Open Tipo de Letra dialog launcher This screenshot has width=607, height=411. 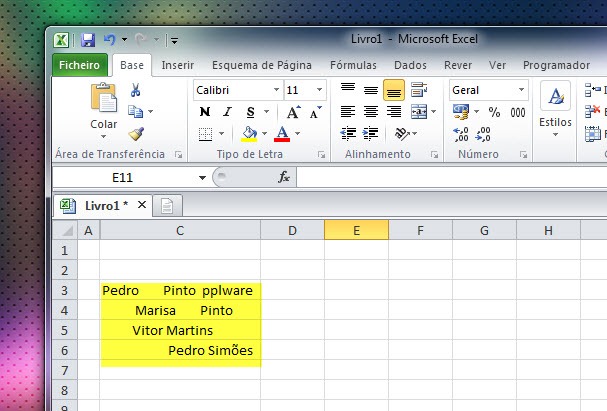pos(321,155)
